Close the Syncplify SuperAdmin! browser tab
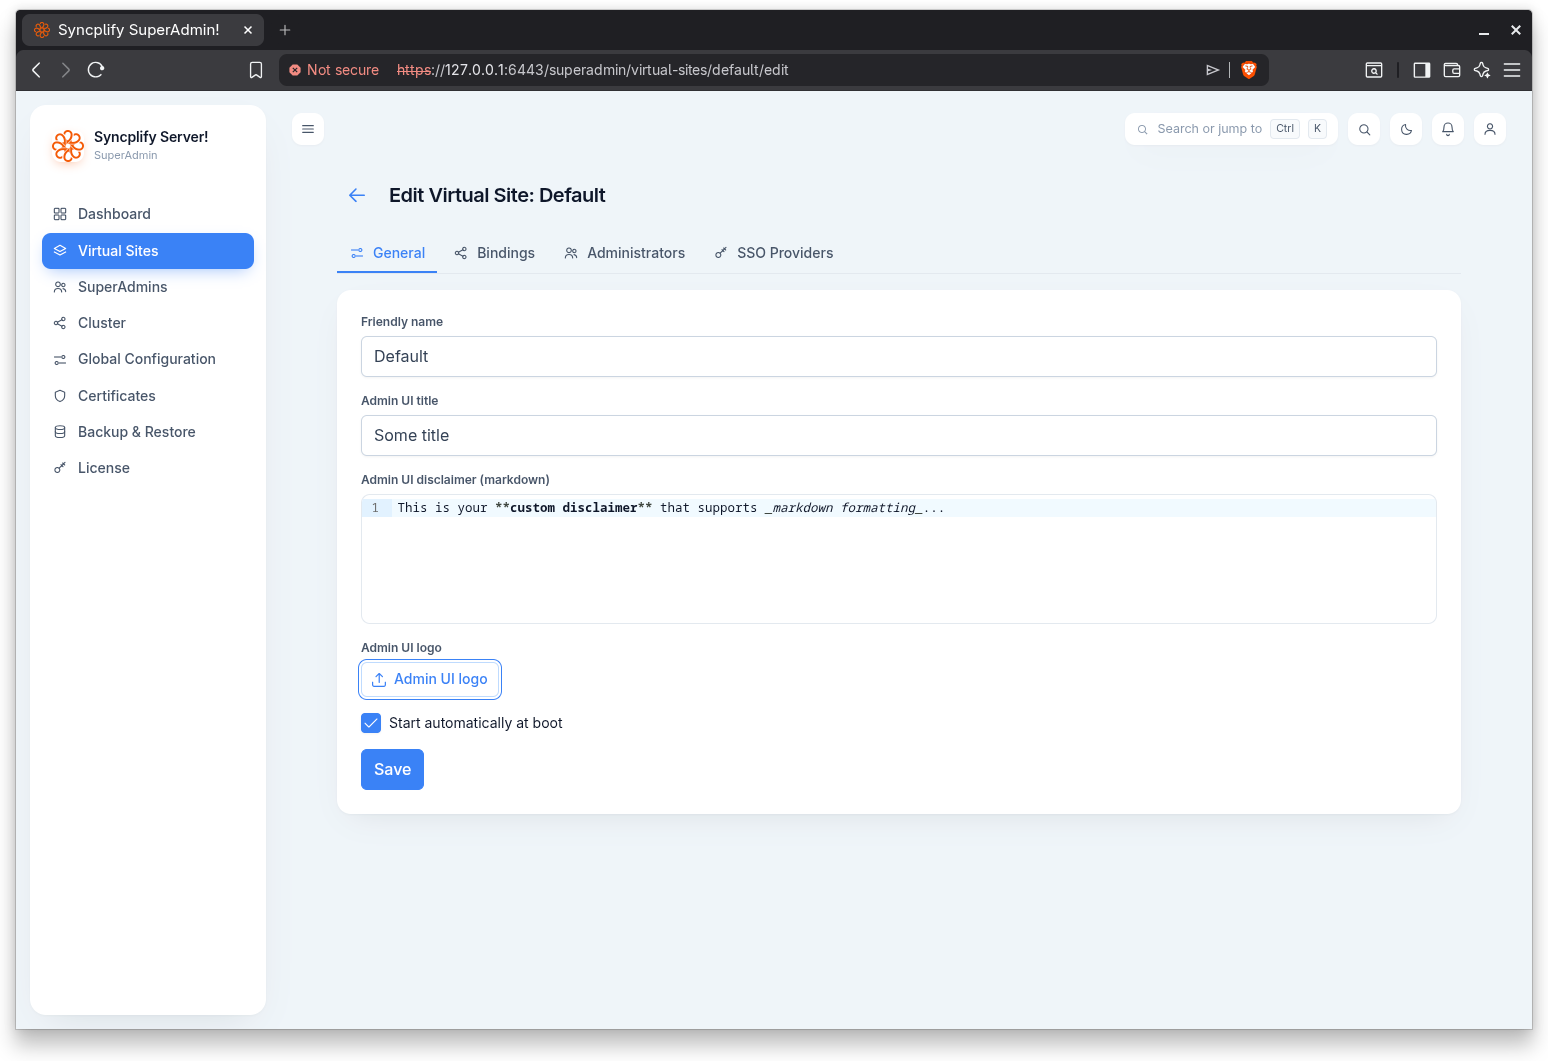Image resolution: width=1548 pixels, height=1061 pixels. coord(248,30)
